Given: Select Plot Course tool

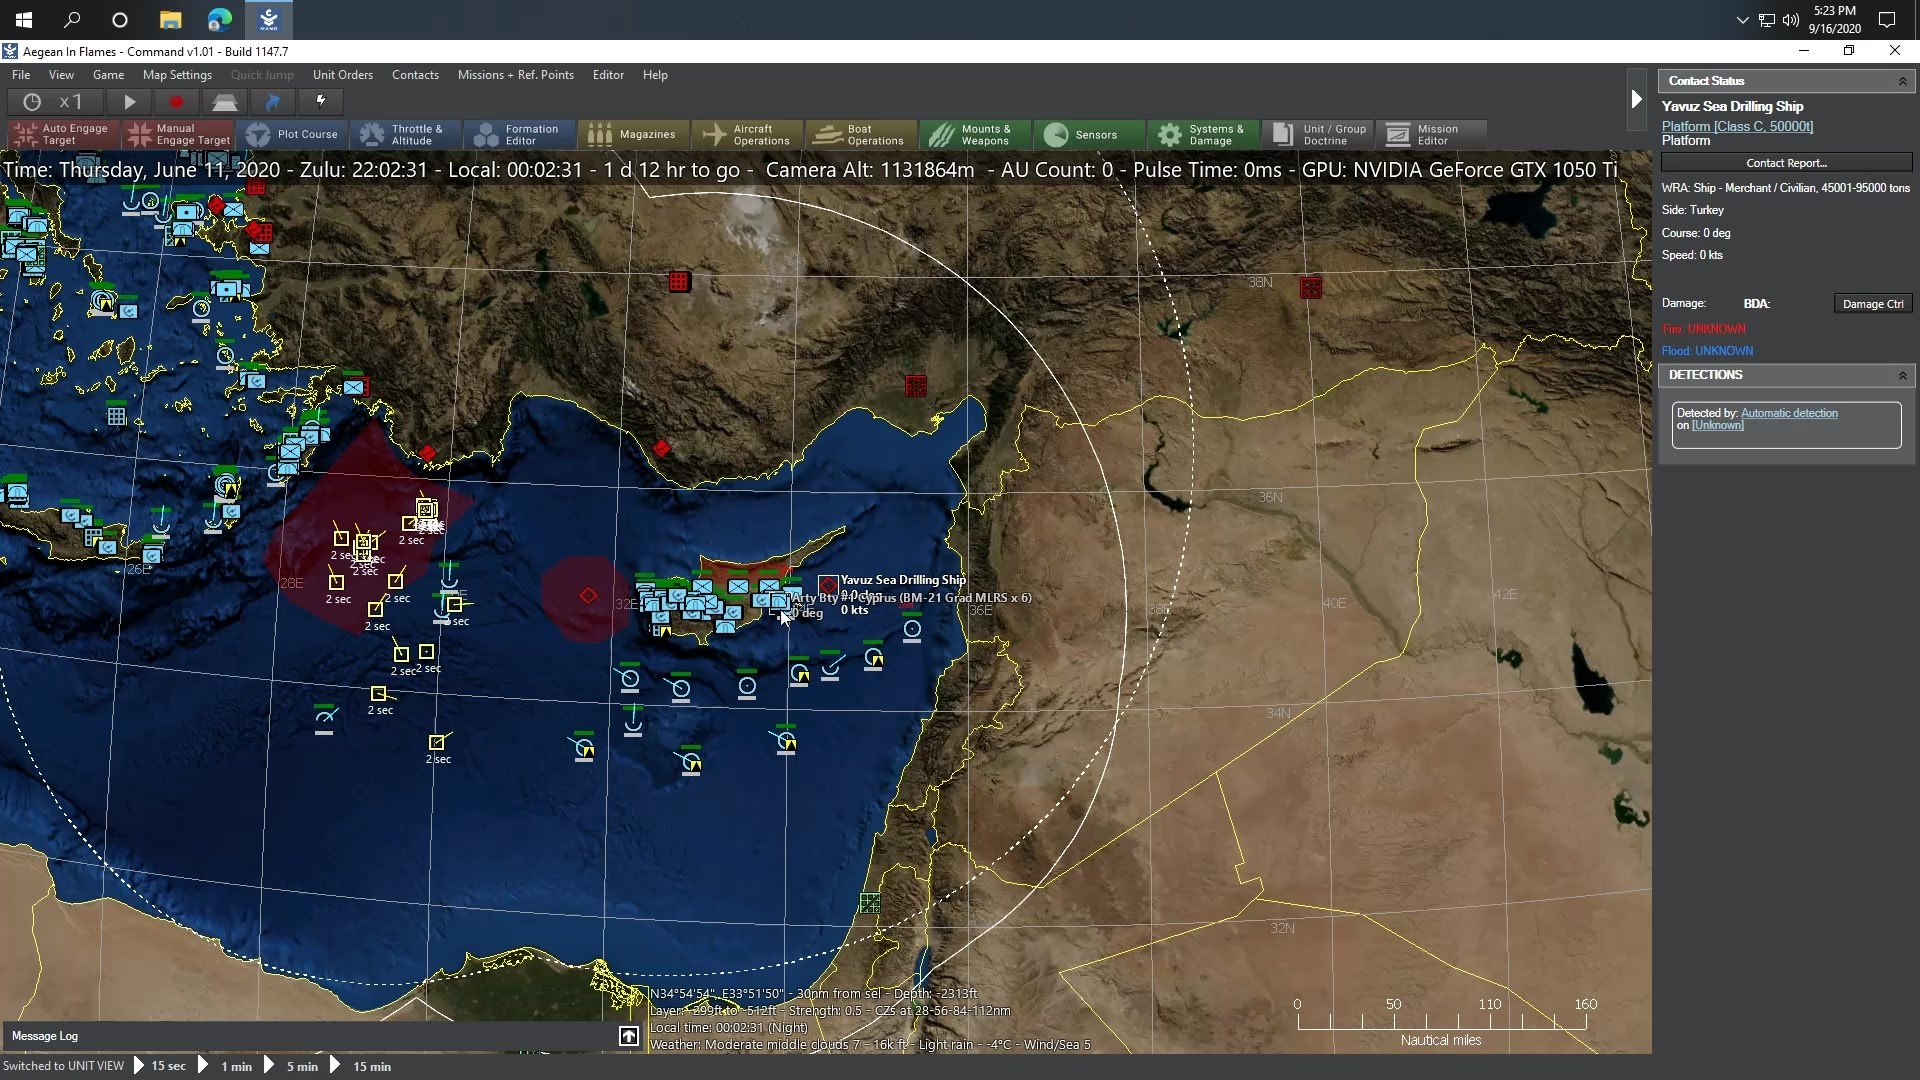Looking at the screenshot, I should pyautogui.click(x=293, y=134).
